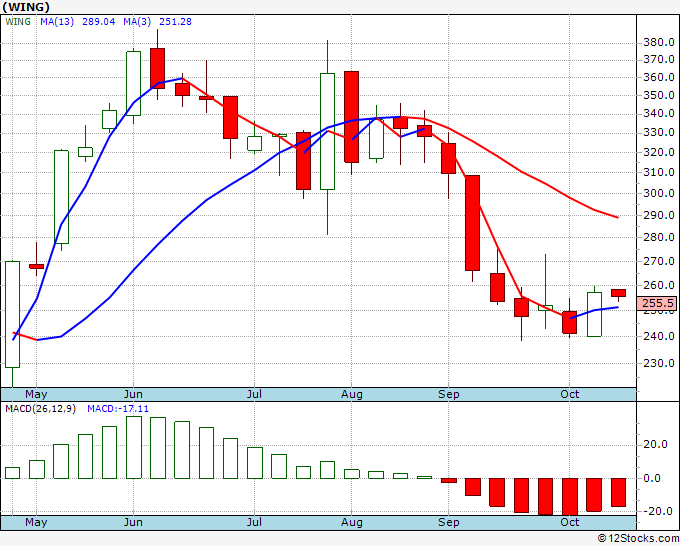Click the 240.0 price axis label
Viewport: 680px width, 546px height.
659,336
